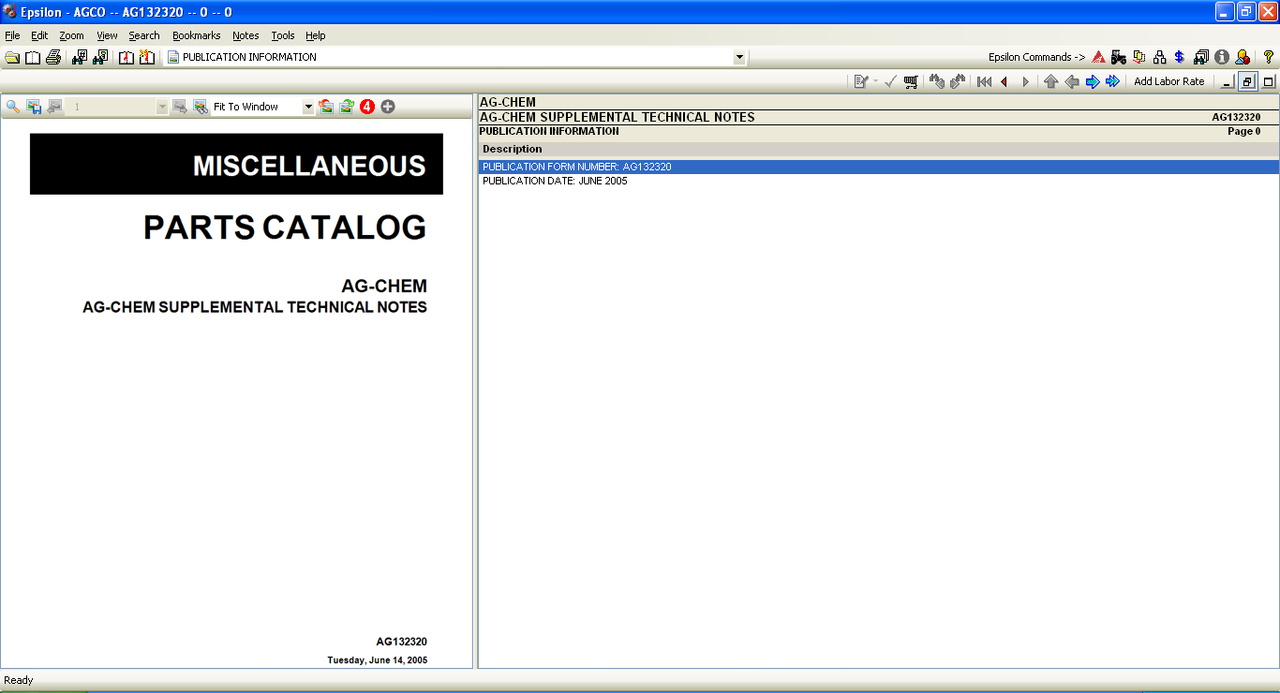Image resolution: width=1280 pixels, height=693 pixels.
Task: Click the save image icon in image pane
Action: click(x=34, y=106)
